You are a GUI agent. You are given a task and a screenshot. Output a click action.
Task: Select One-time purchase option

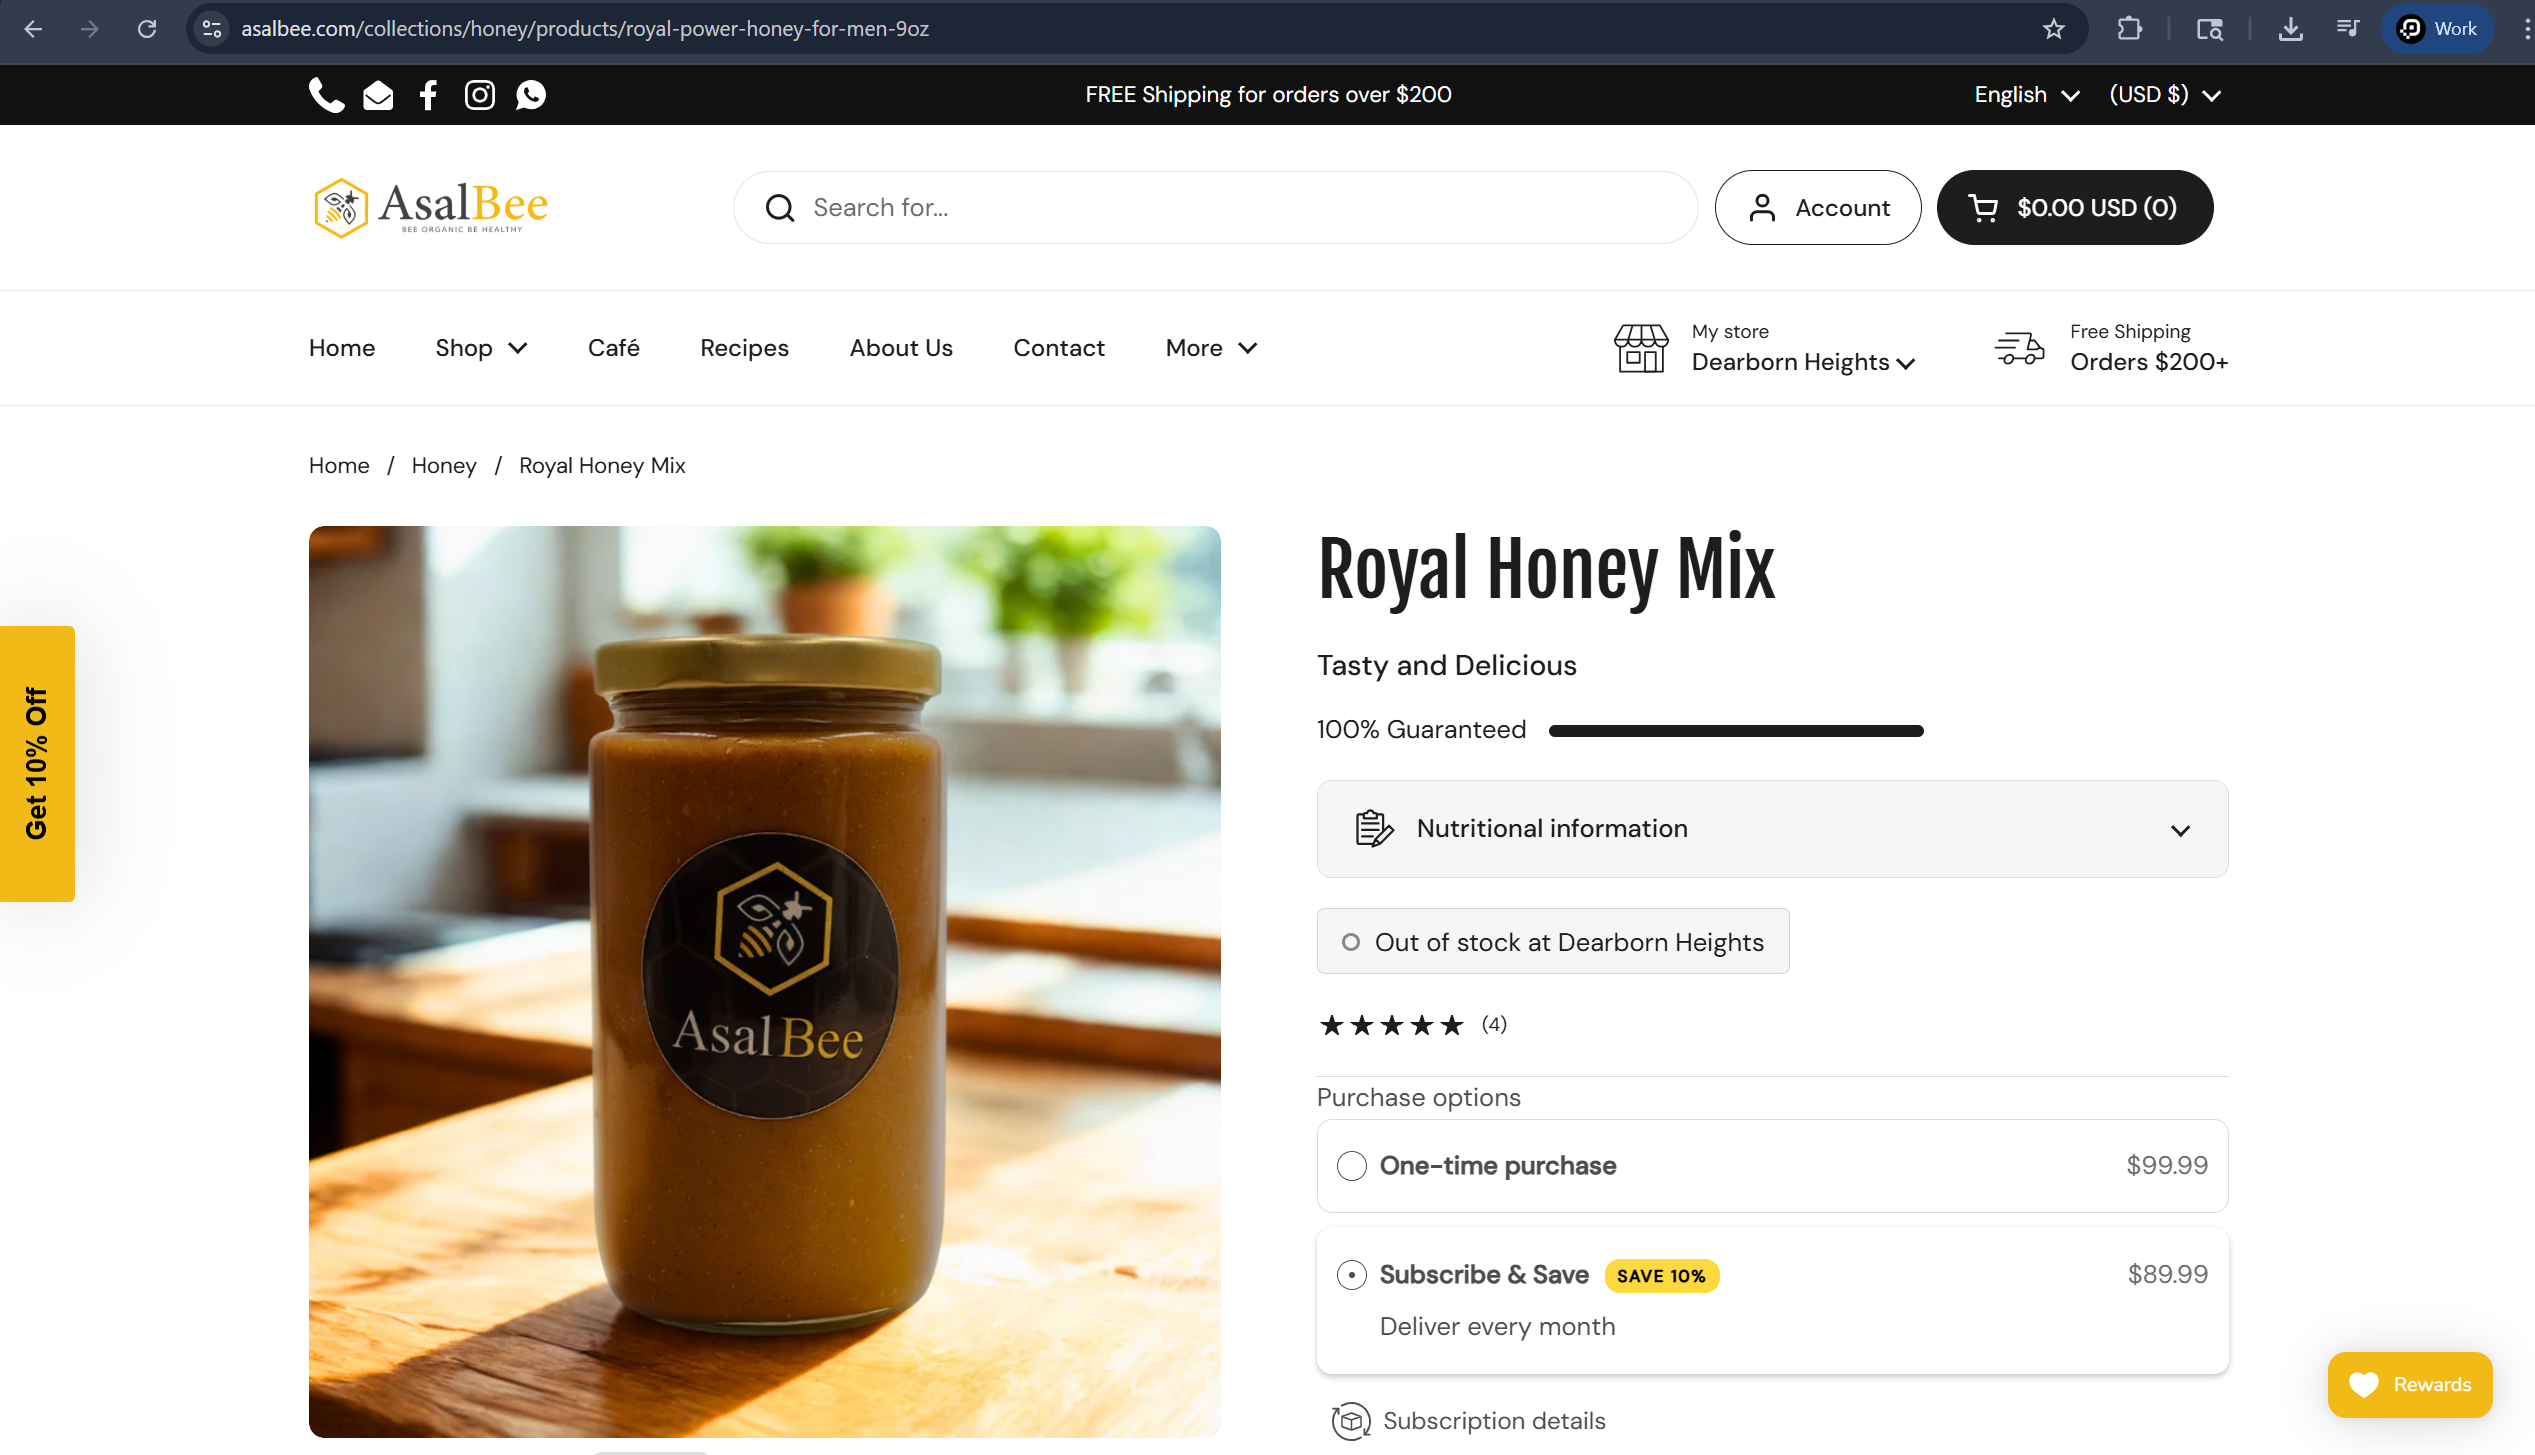click(1772, 1166)
